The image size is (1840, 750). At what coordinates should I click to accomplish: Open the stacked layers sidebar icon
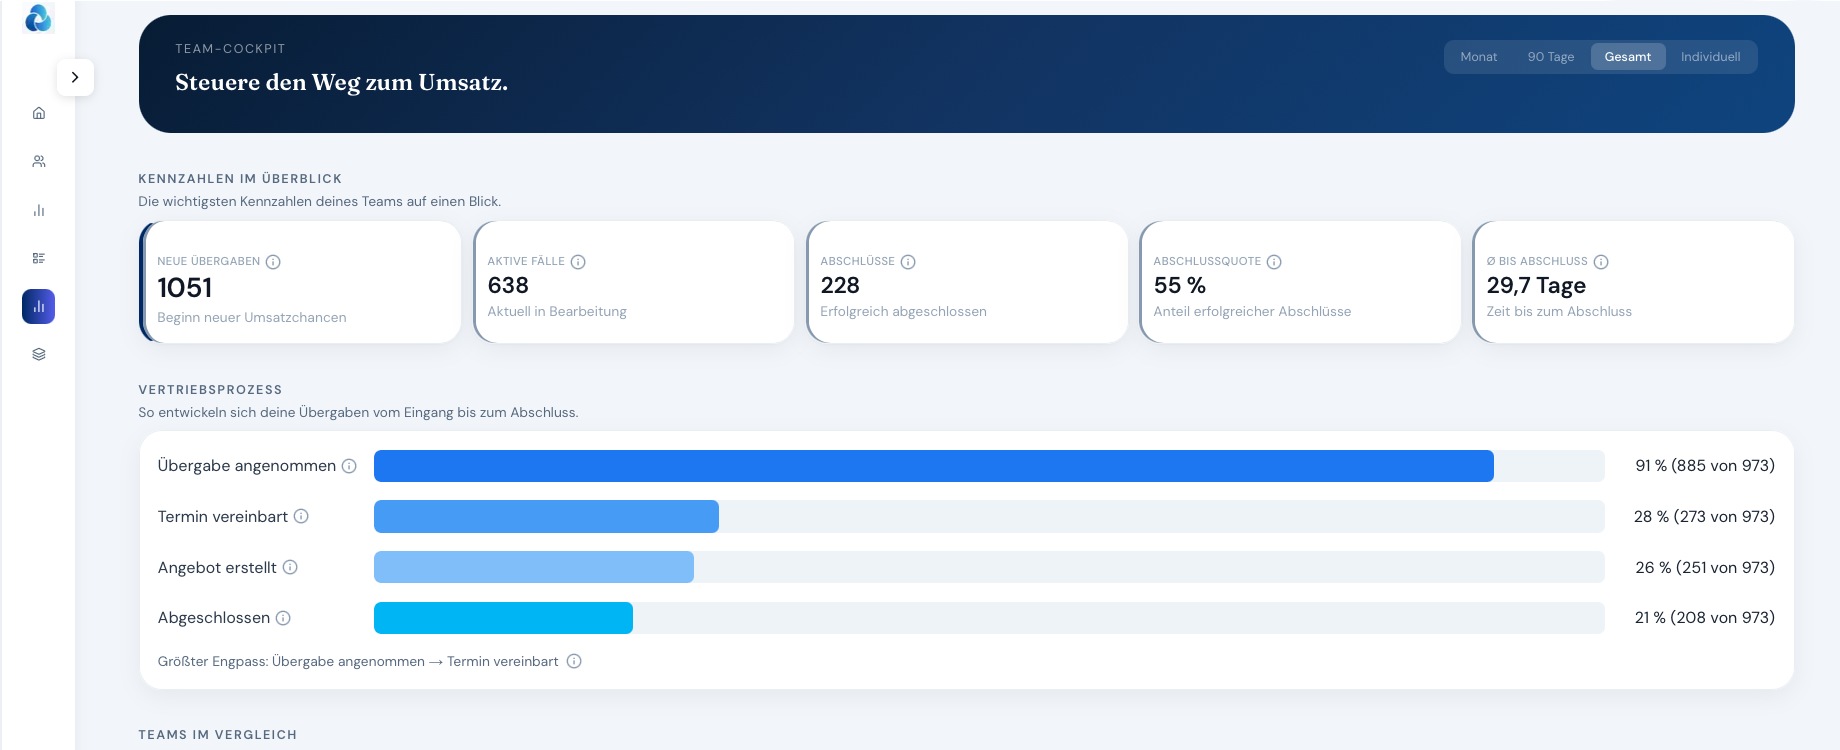coord(39,354)
